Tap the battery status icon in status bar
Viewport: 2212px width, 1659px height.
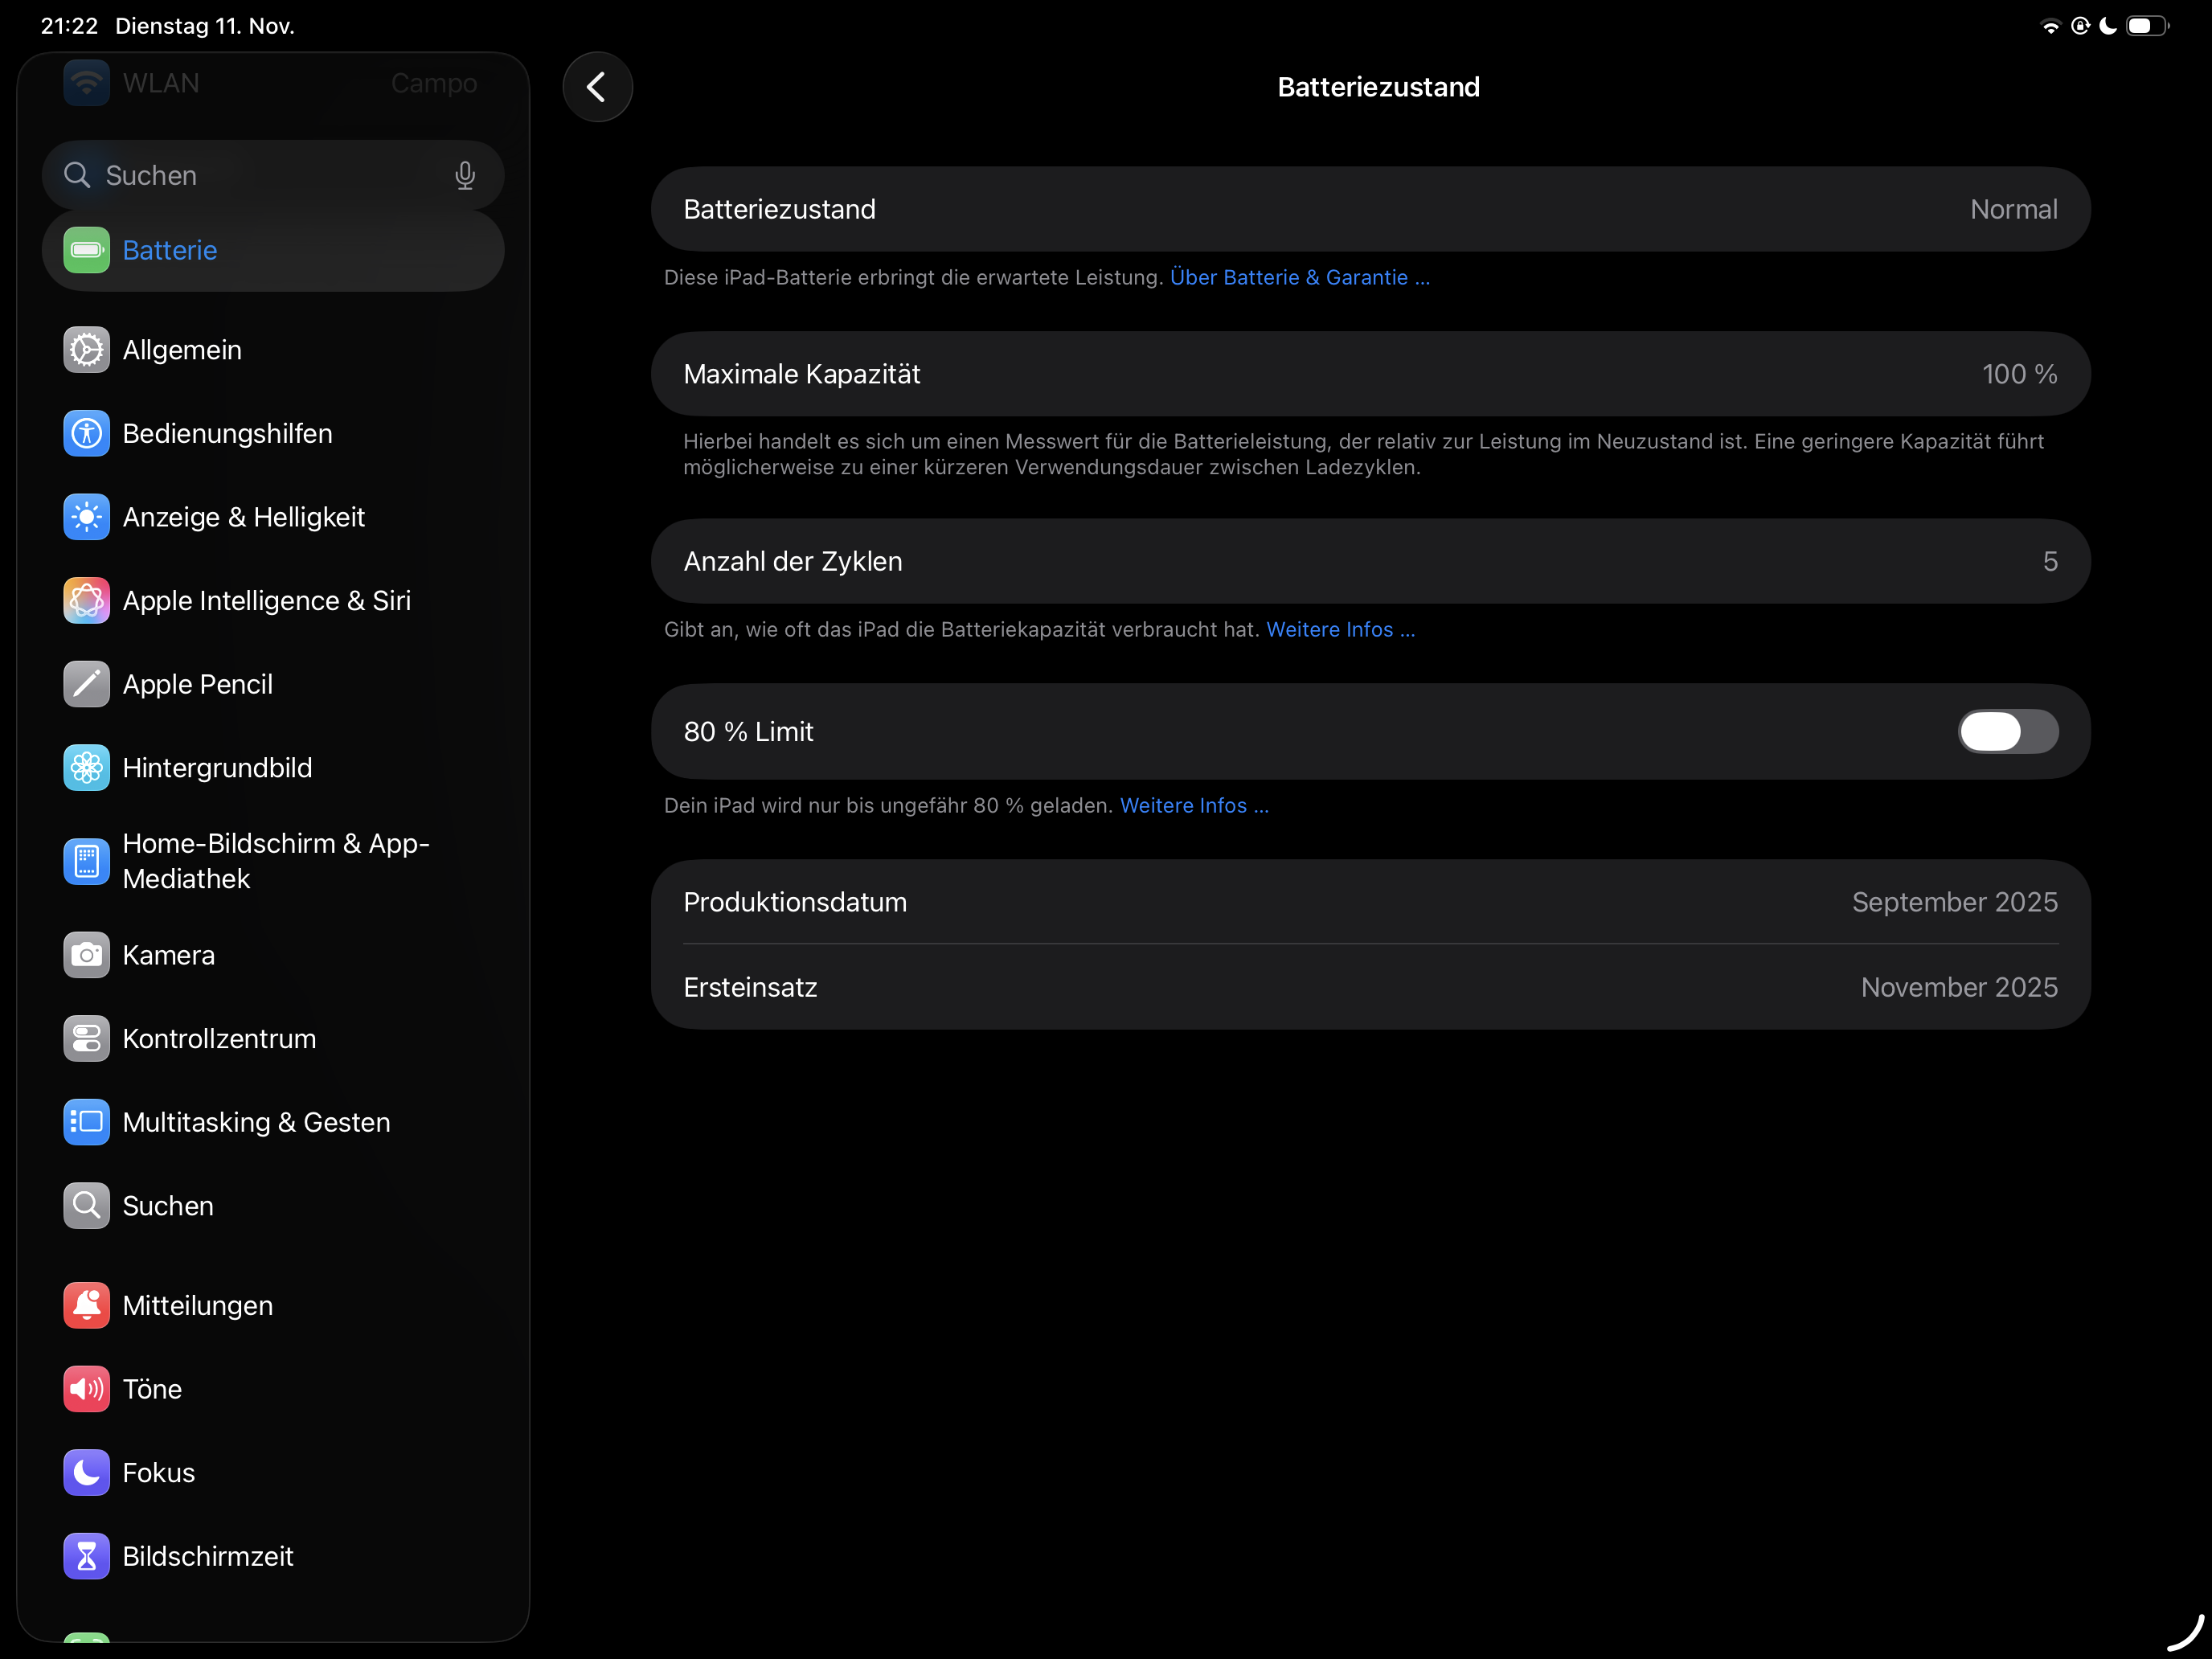coord(2146,26)
